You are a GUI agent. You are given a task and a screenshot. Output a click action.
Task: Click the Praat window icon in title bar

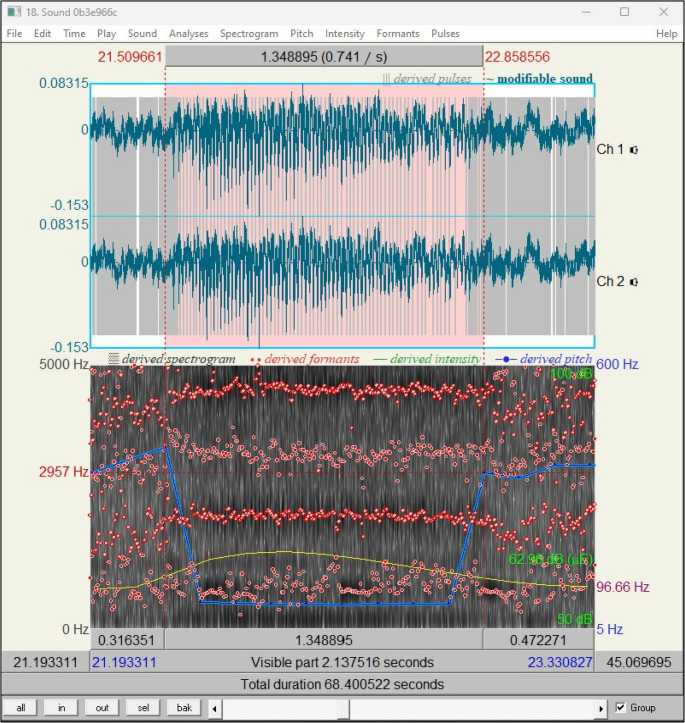pyautogui.click(x=14, y=12)
